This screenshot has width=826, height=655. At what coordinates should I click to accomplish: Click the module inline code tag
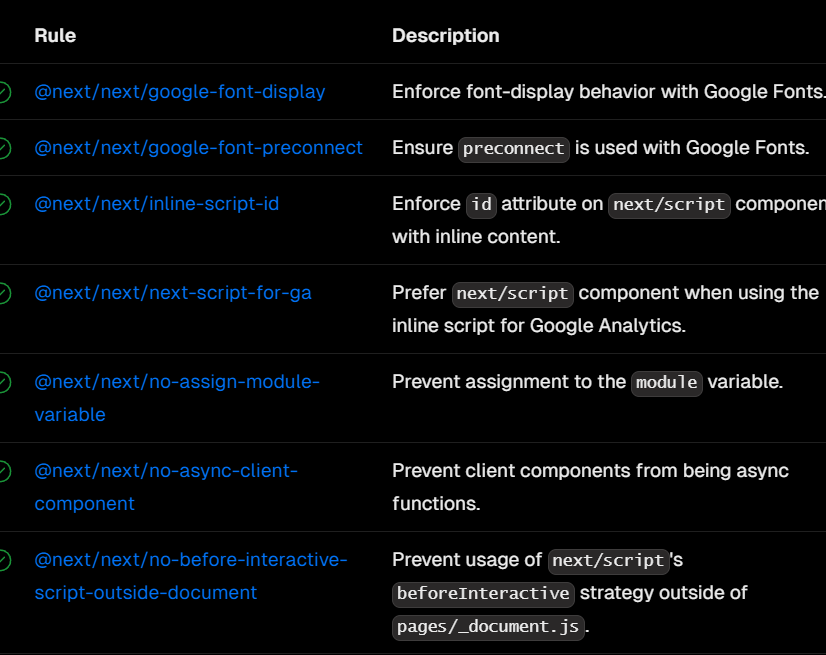tap(666, 383)
